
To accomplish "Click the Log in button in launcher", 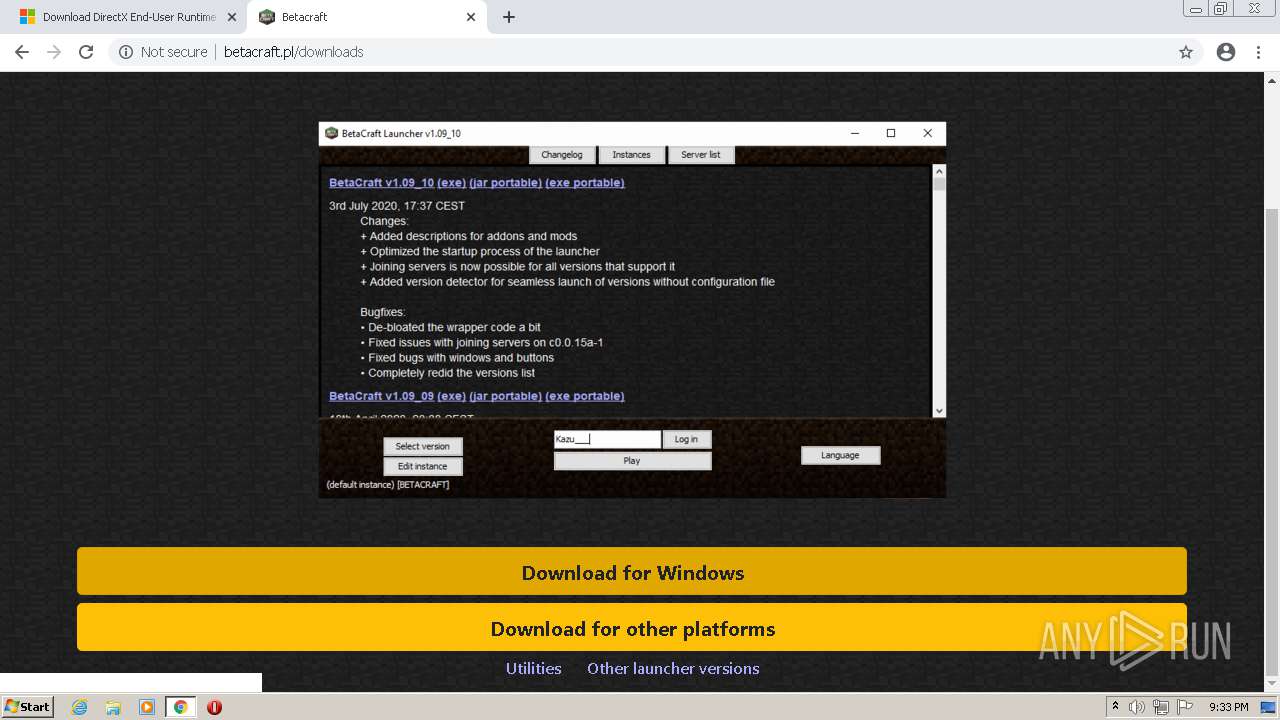I will pyautogui.click(x=687, y=439).
